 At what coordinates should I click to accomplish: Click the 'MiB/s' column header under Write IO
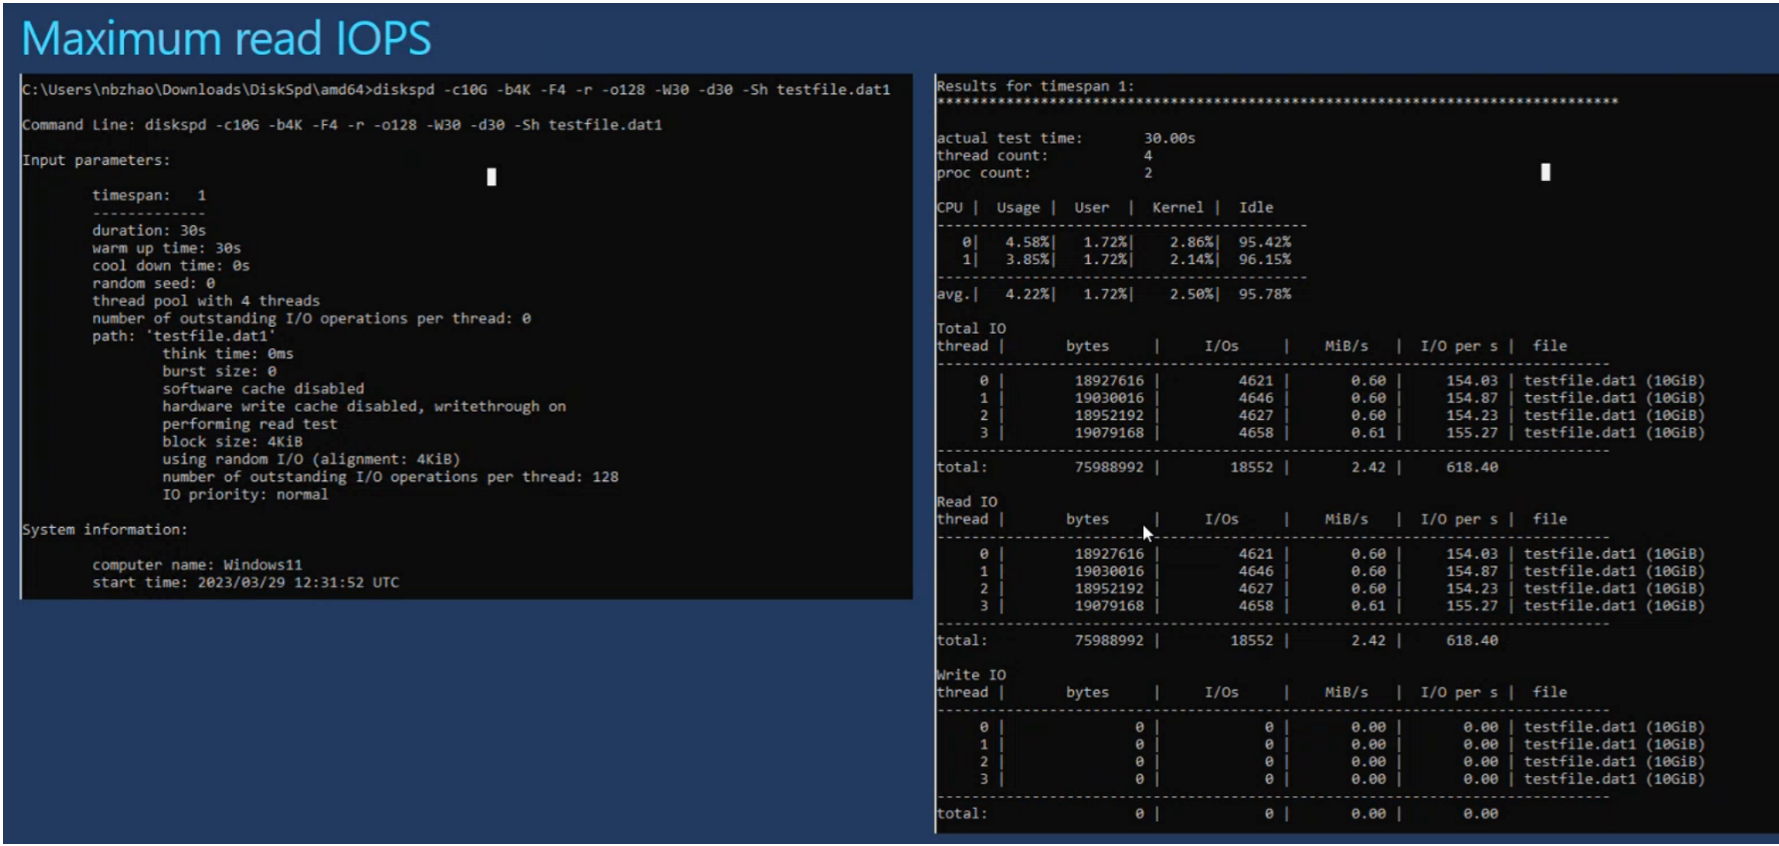coord(1347,692)
